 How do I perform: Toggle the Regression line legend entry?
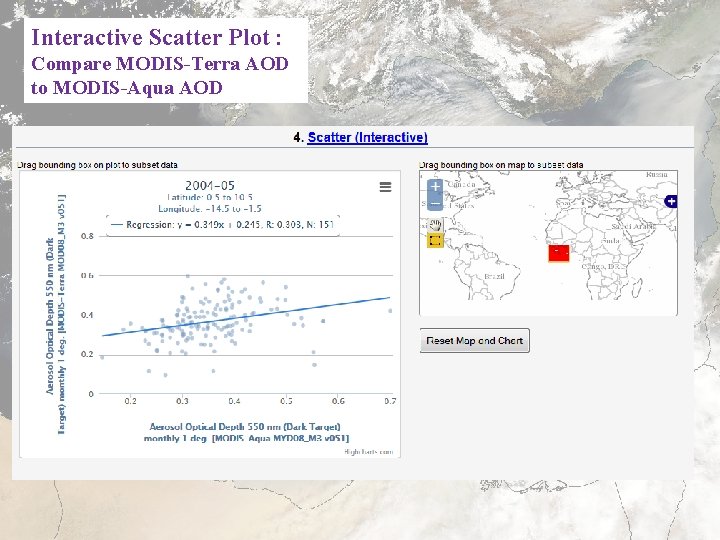[x=223, y=225]
